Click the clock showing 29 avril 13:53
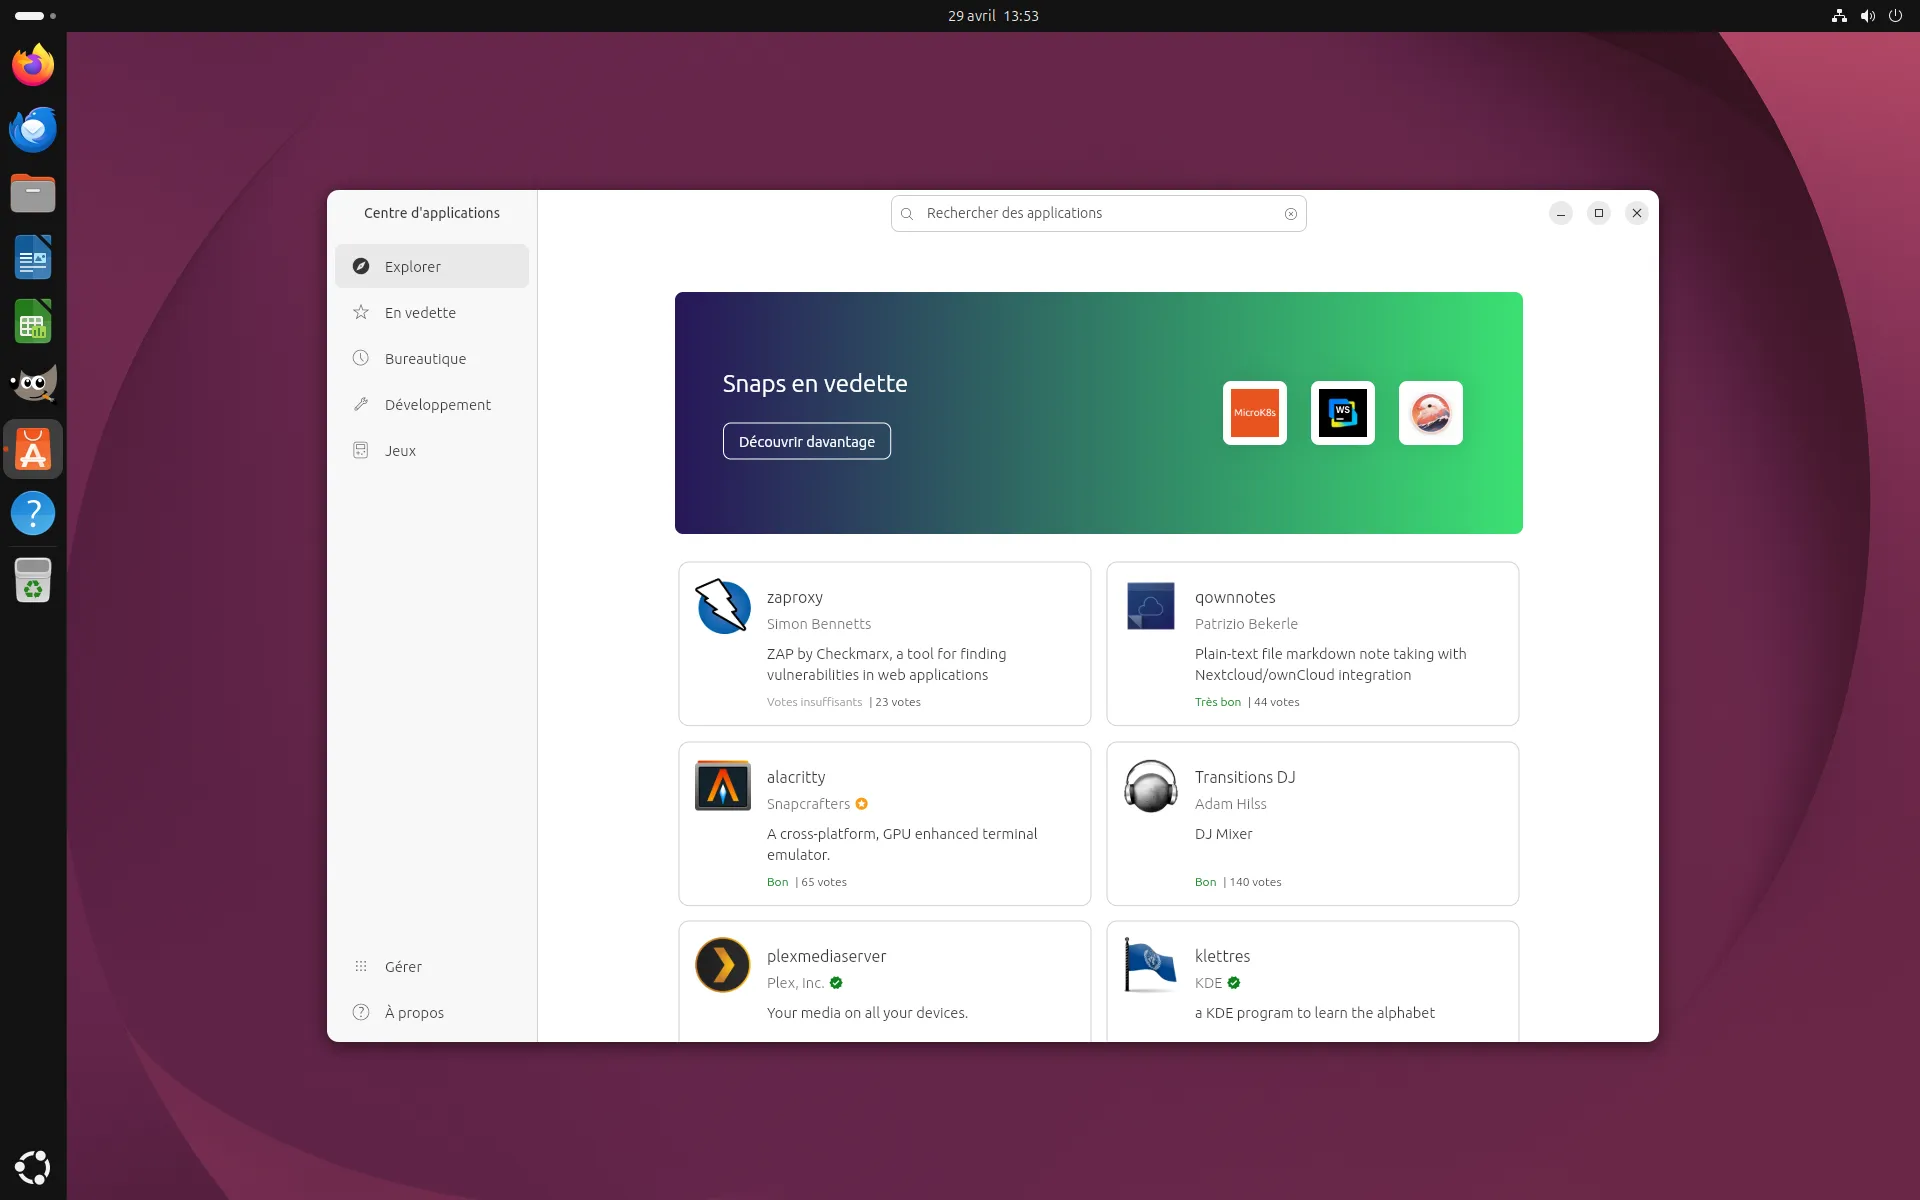This screenshot has width=1920, height=1200. tap(993, 16)
